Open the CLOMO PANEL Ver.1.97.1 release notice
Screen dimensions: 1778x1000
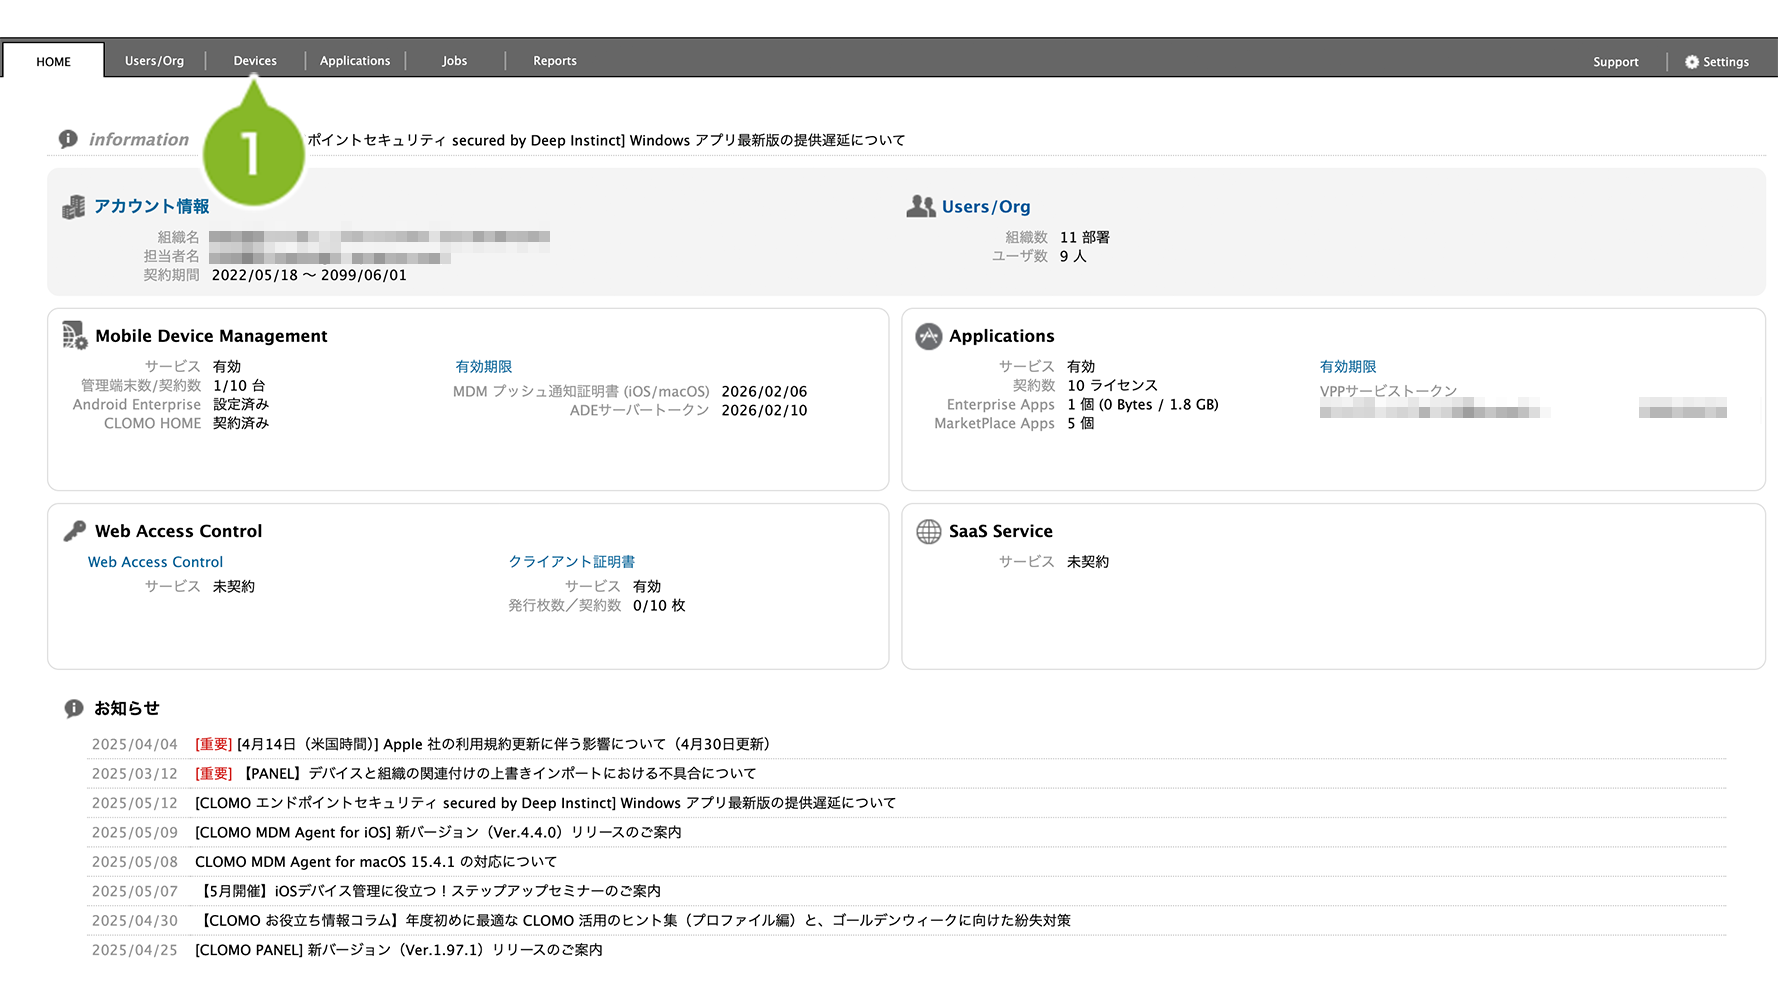pos(399,950)
